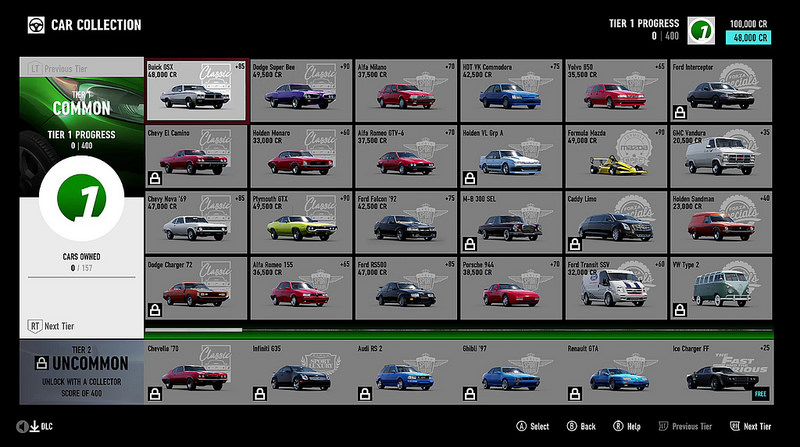Viewport: 800px width, 447px height.
Task: Click the Back button prompt
Action: point(581,427)
